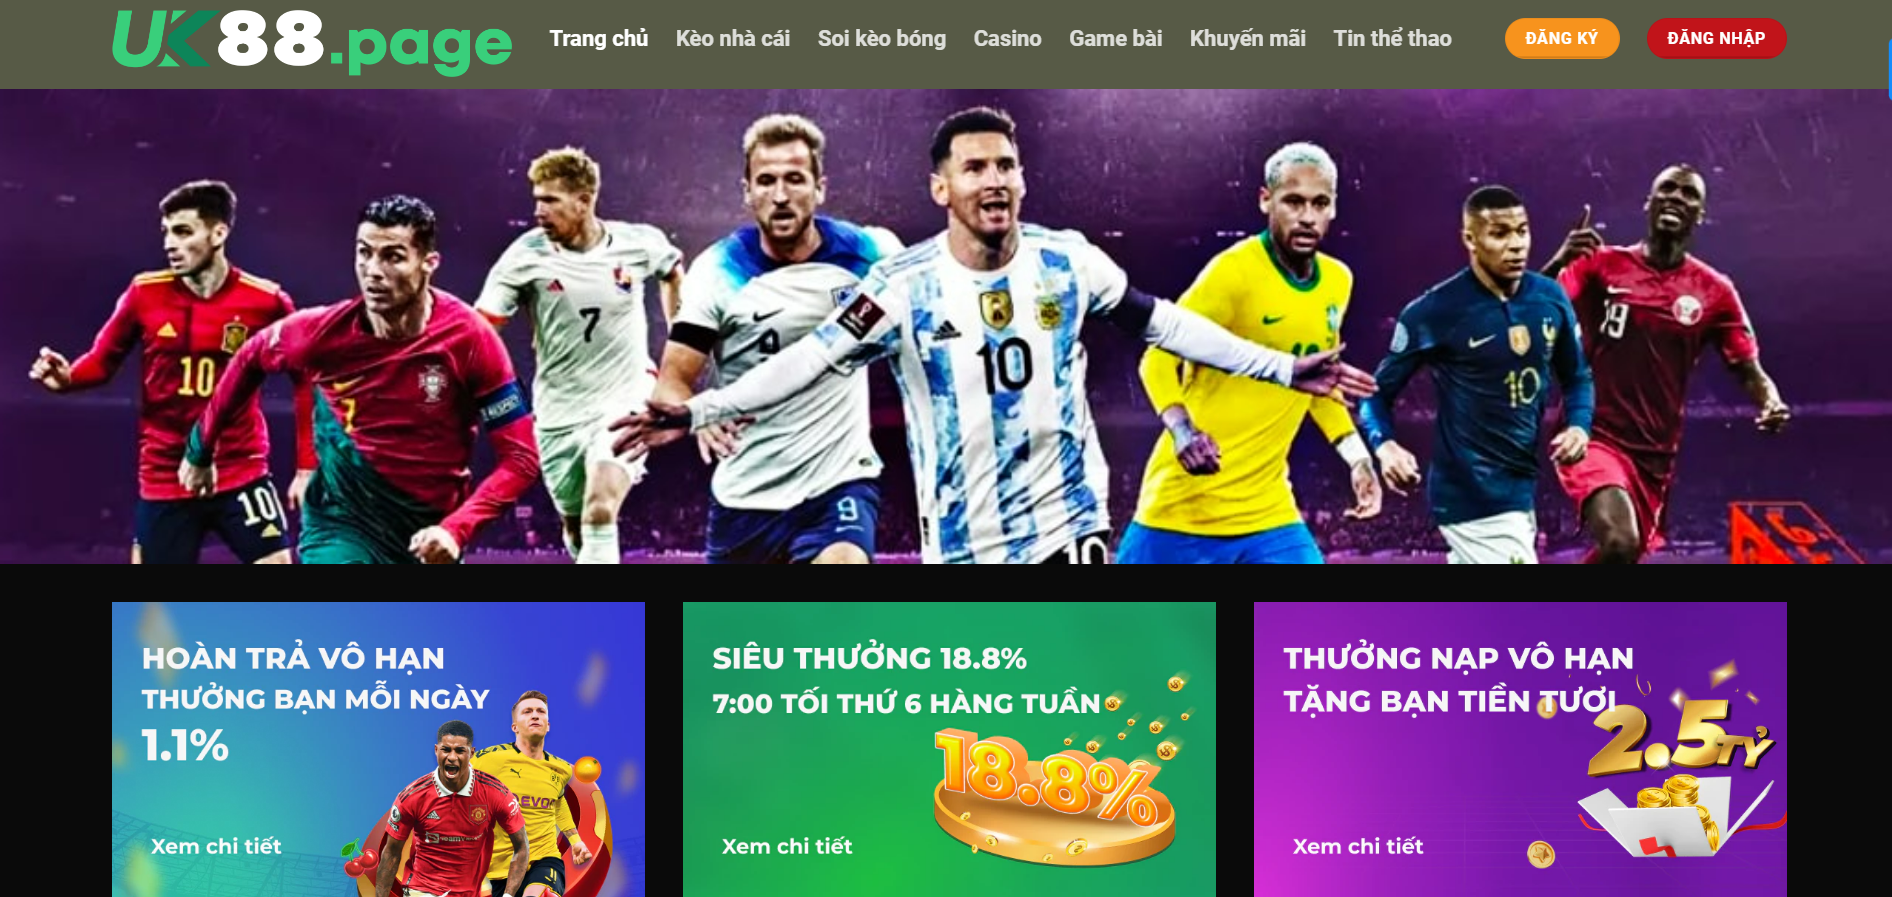Select Game bài in navigation
1892x897 pixels.
(1115, 39)
